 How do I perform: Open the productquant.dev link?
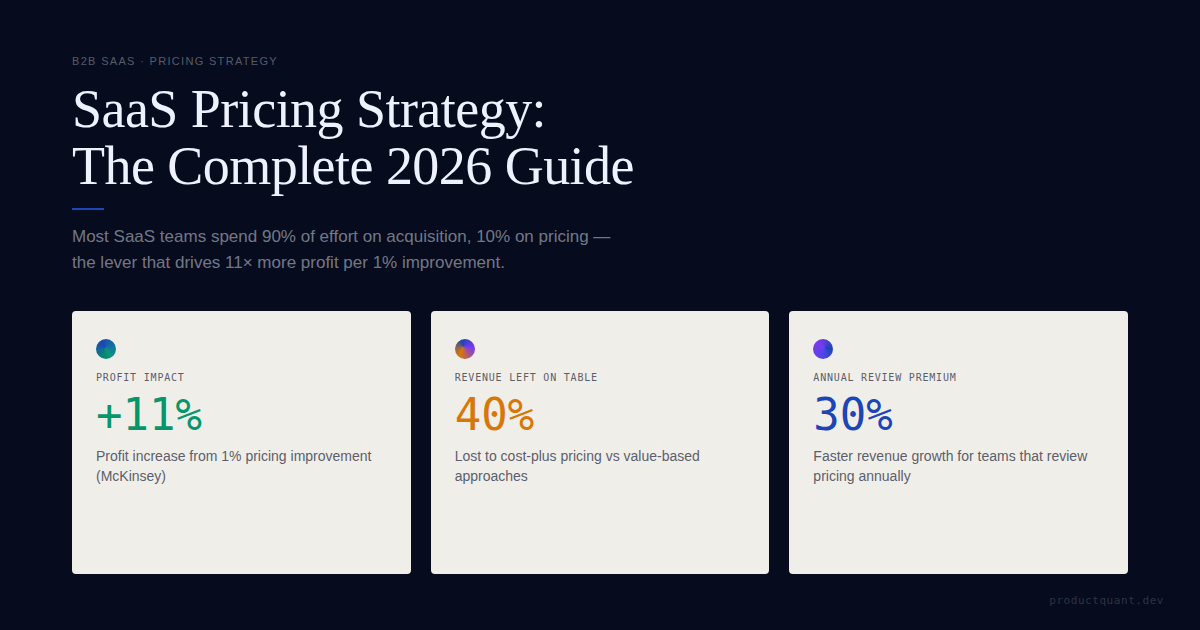[1106, 600]
